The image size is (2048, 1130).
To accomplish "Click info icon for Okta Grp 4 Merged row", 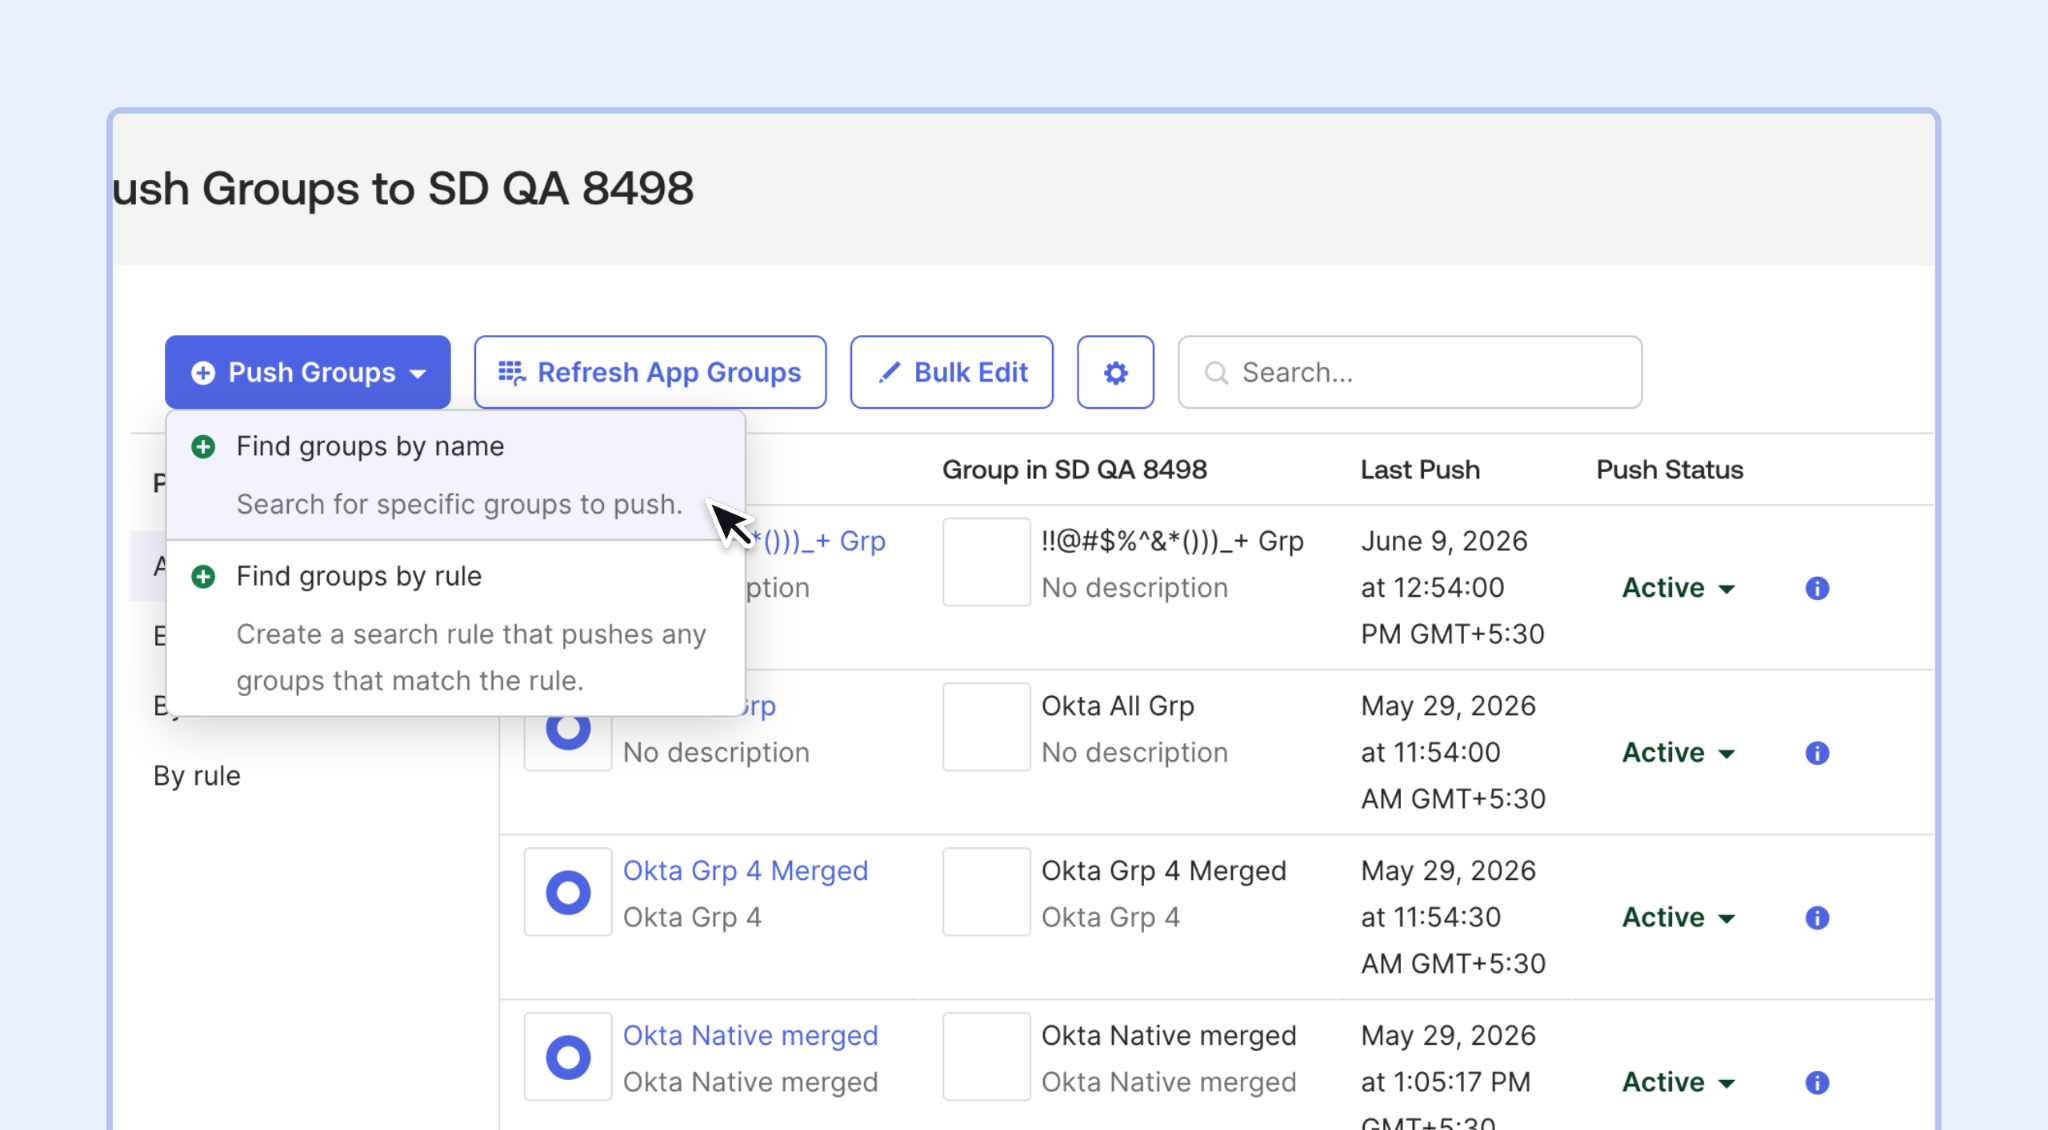I will pos(1818,918).
